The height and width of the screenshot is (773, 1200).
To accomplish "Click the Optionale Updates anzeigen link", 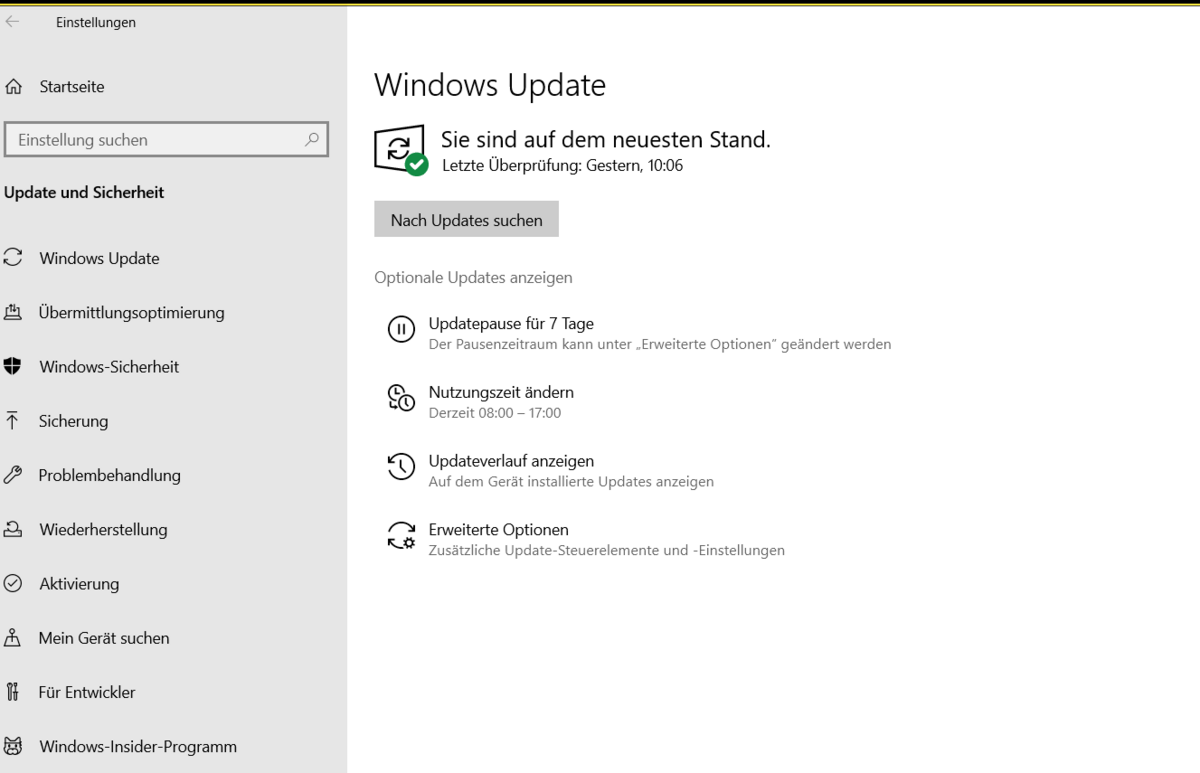I will (473, 278).
